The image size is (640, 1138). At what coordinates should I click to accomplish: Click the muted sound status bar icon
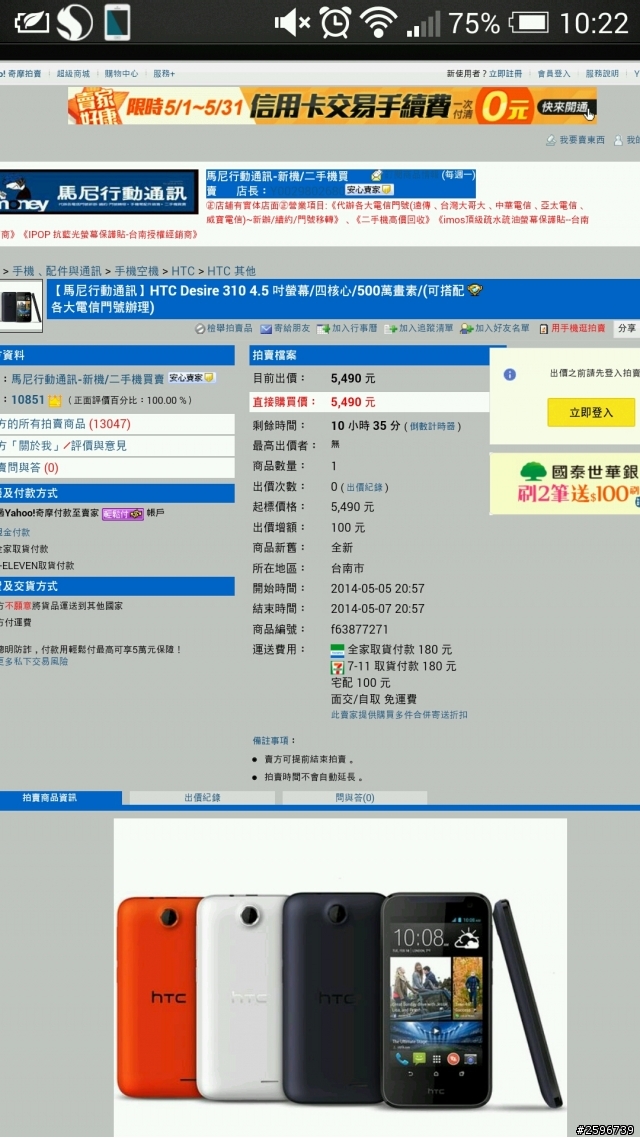tap(292, 23)
